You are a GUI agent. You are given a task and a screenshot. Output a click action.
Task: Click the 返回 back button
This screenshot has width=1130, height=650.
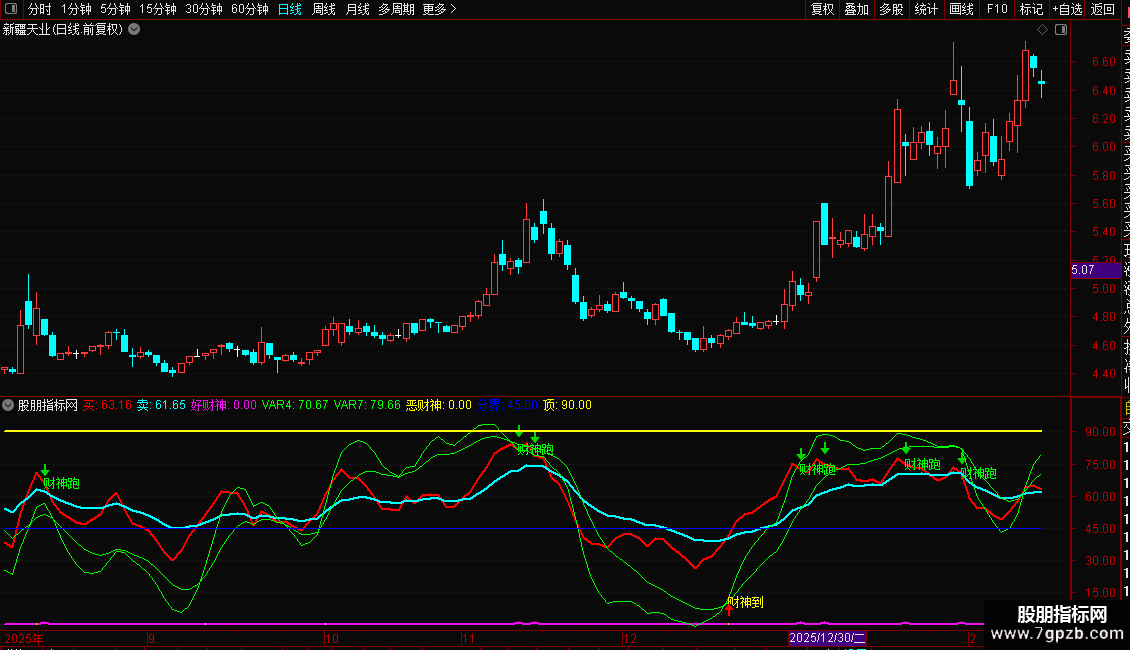[1102, 9]
